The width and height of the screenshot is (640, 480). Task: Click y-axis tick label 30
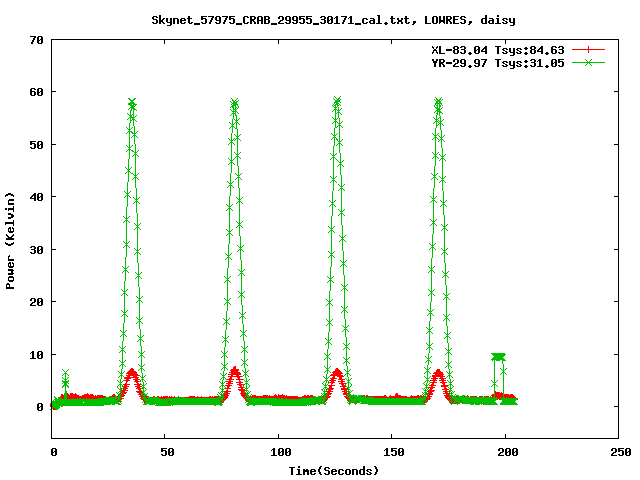click(x=37, y=250)
